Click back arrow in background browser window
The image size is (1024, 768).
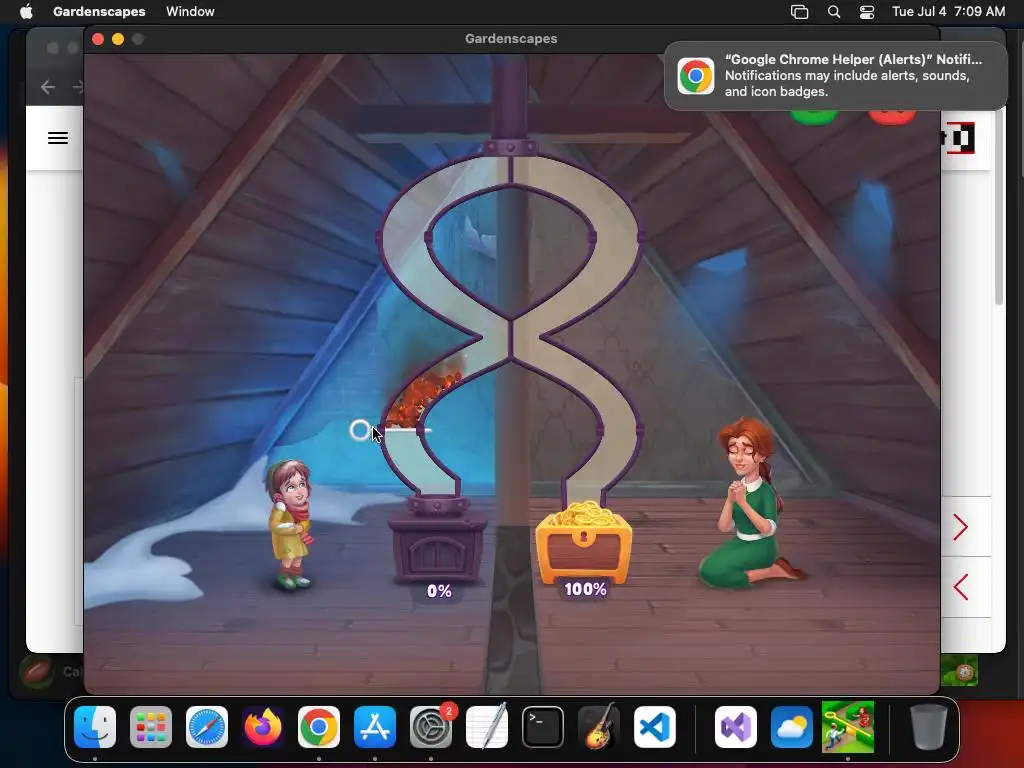[x=48, y=87]
